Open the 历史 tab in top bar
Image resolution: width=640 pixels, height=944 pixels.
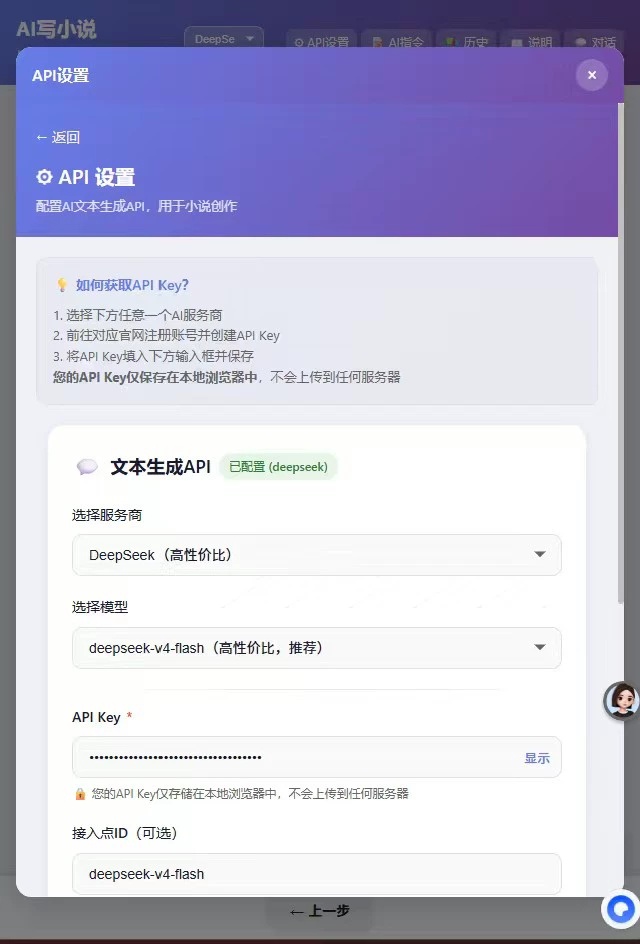(467, 41)
